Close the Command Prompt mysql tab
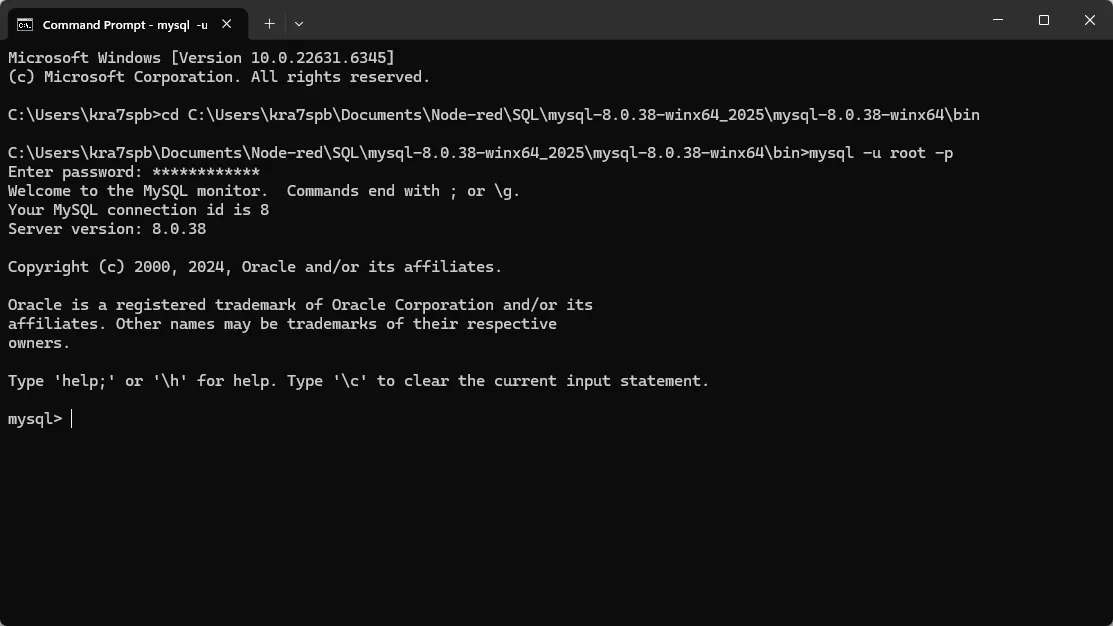 coord(230,23)
